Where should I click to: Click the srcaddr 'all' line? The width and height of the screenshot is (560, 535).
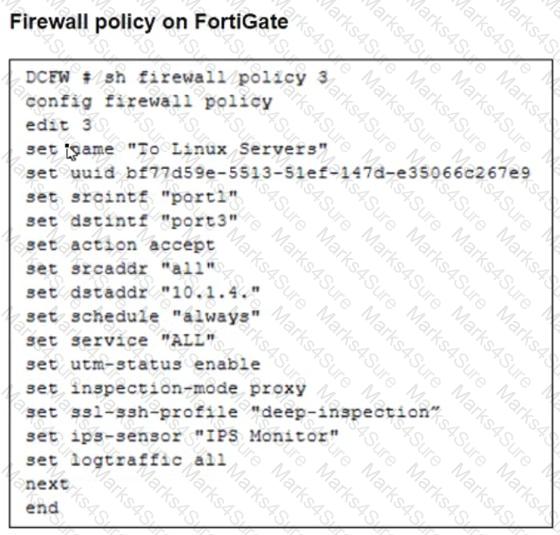click(x=120, y=269)
